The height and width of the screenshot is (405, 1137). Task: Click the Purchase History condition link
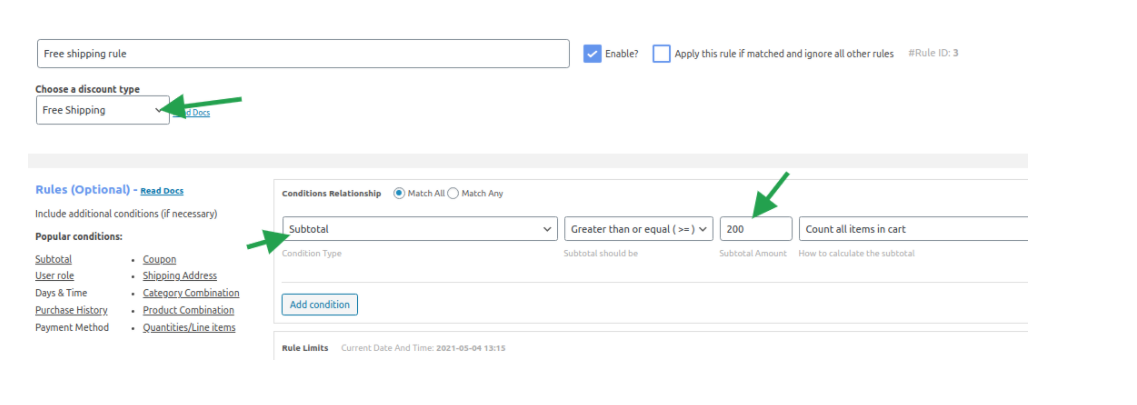click(x=71, y=310)
